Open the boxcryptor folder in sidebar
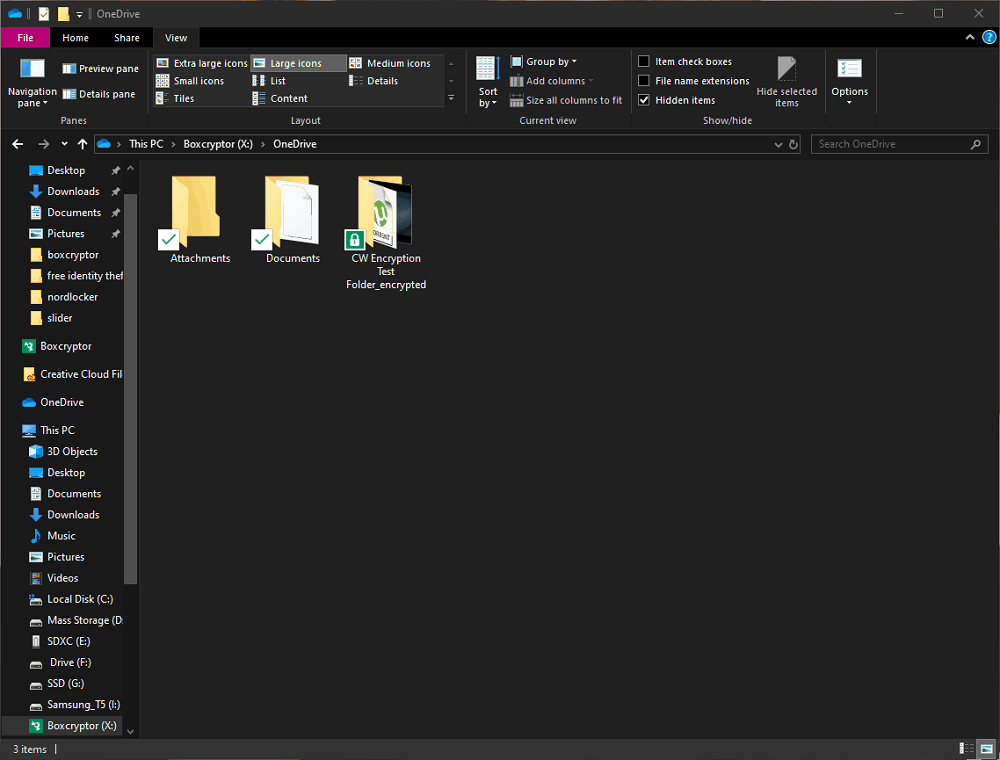The image size is (1000, 760). (x=73, y=254)
